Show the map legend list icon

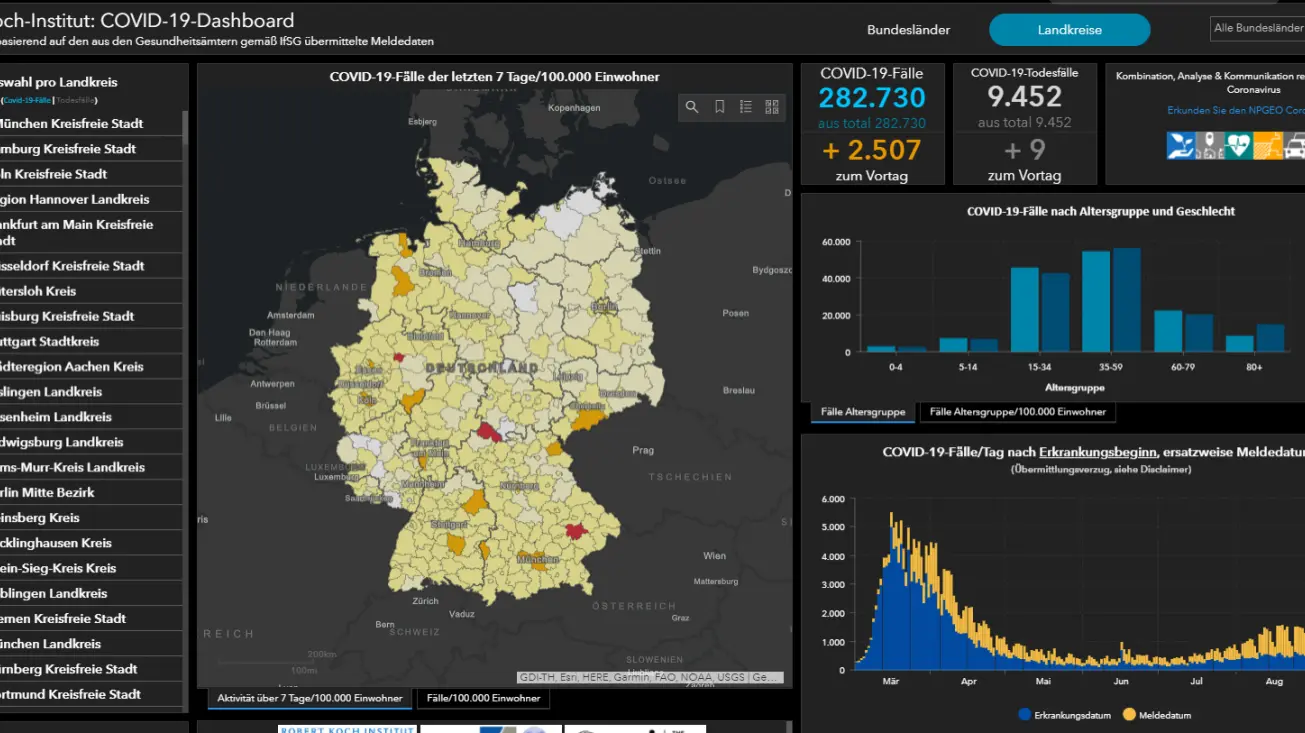click(x=746, y=107)
